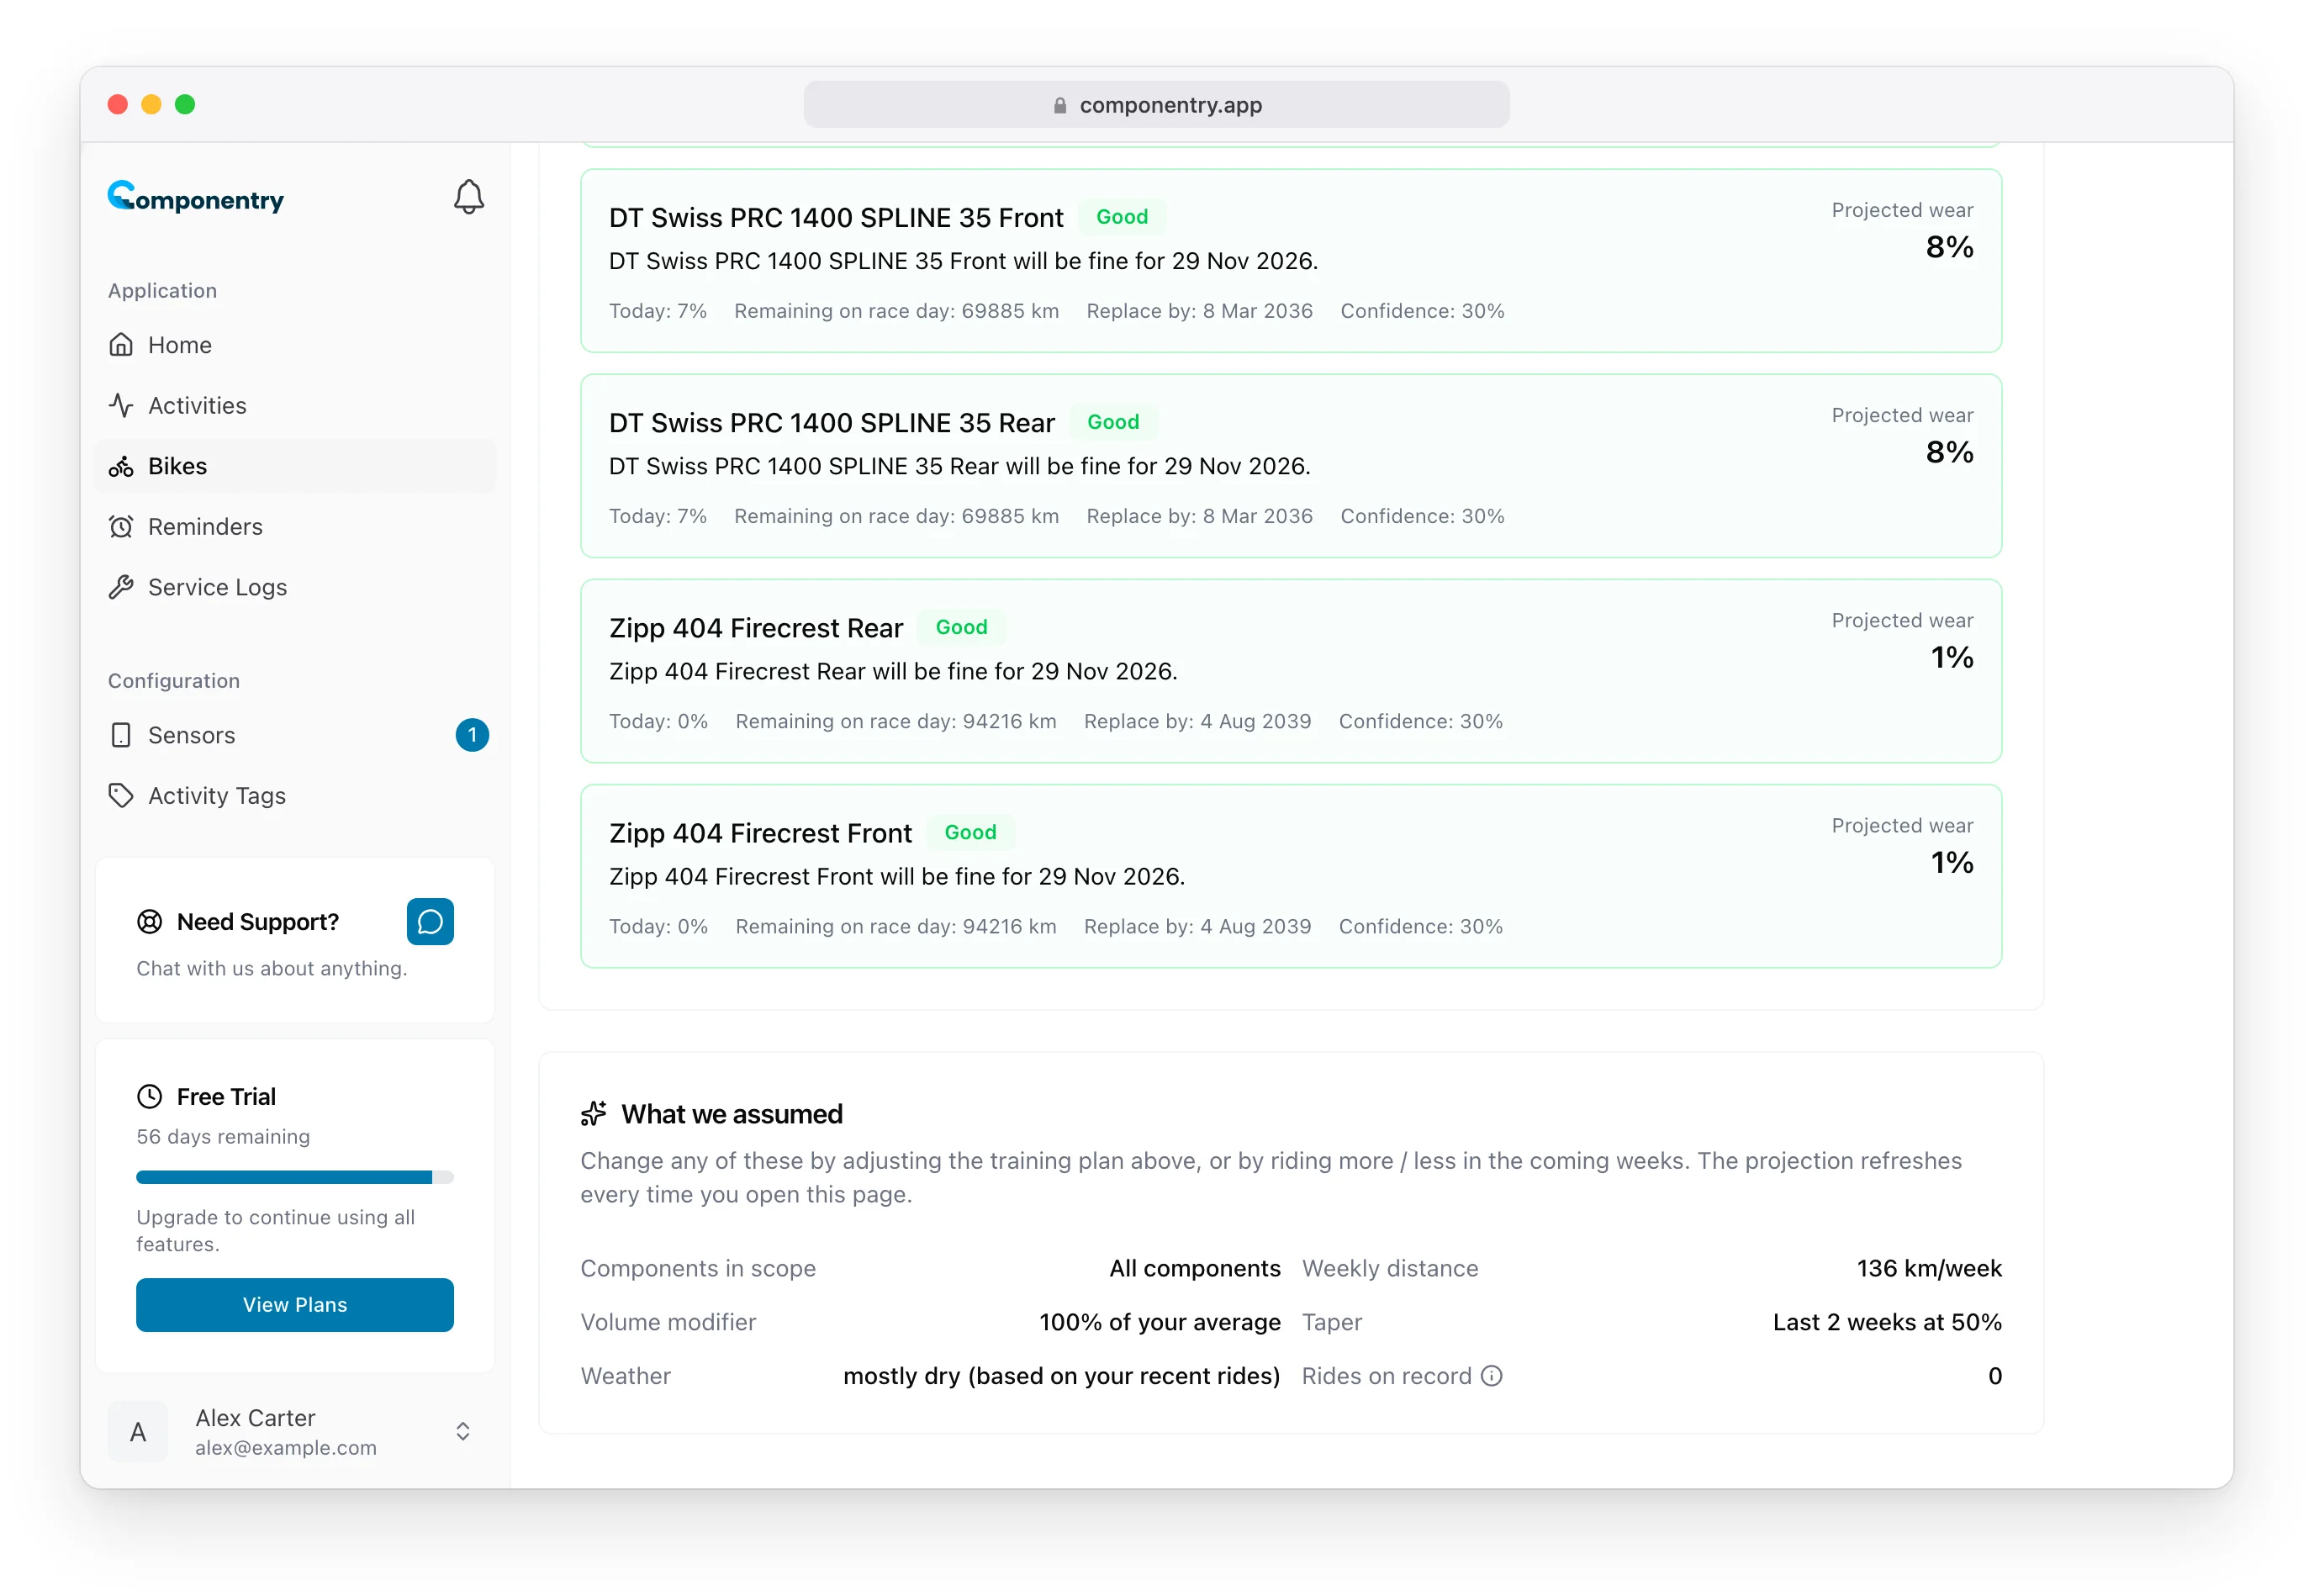2314x1596 pixels.
Task: Go to Home in sidebar
Action: click(x=295, y=345)
